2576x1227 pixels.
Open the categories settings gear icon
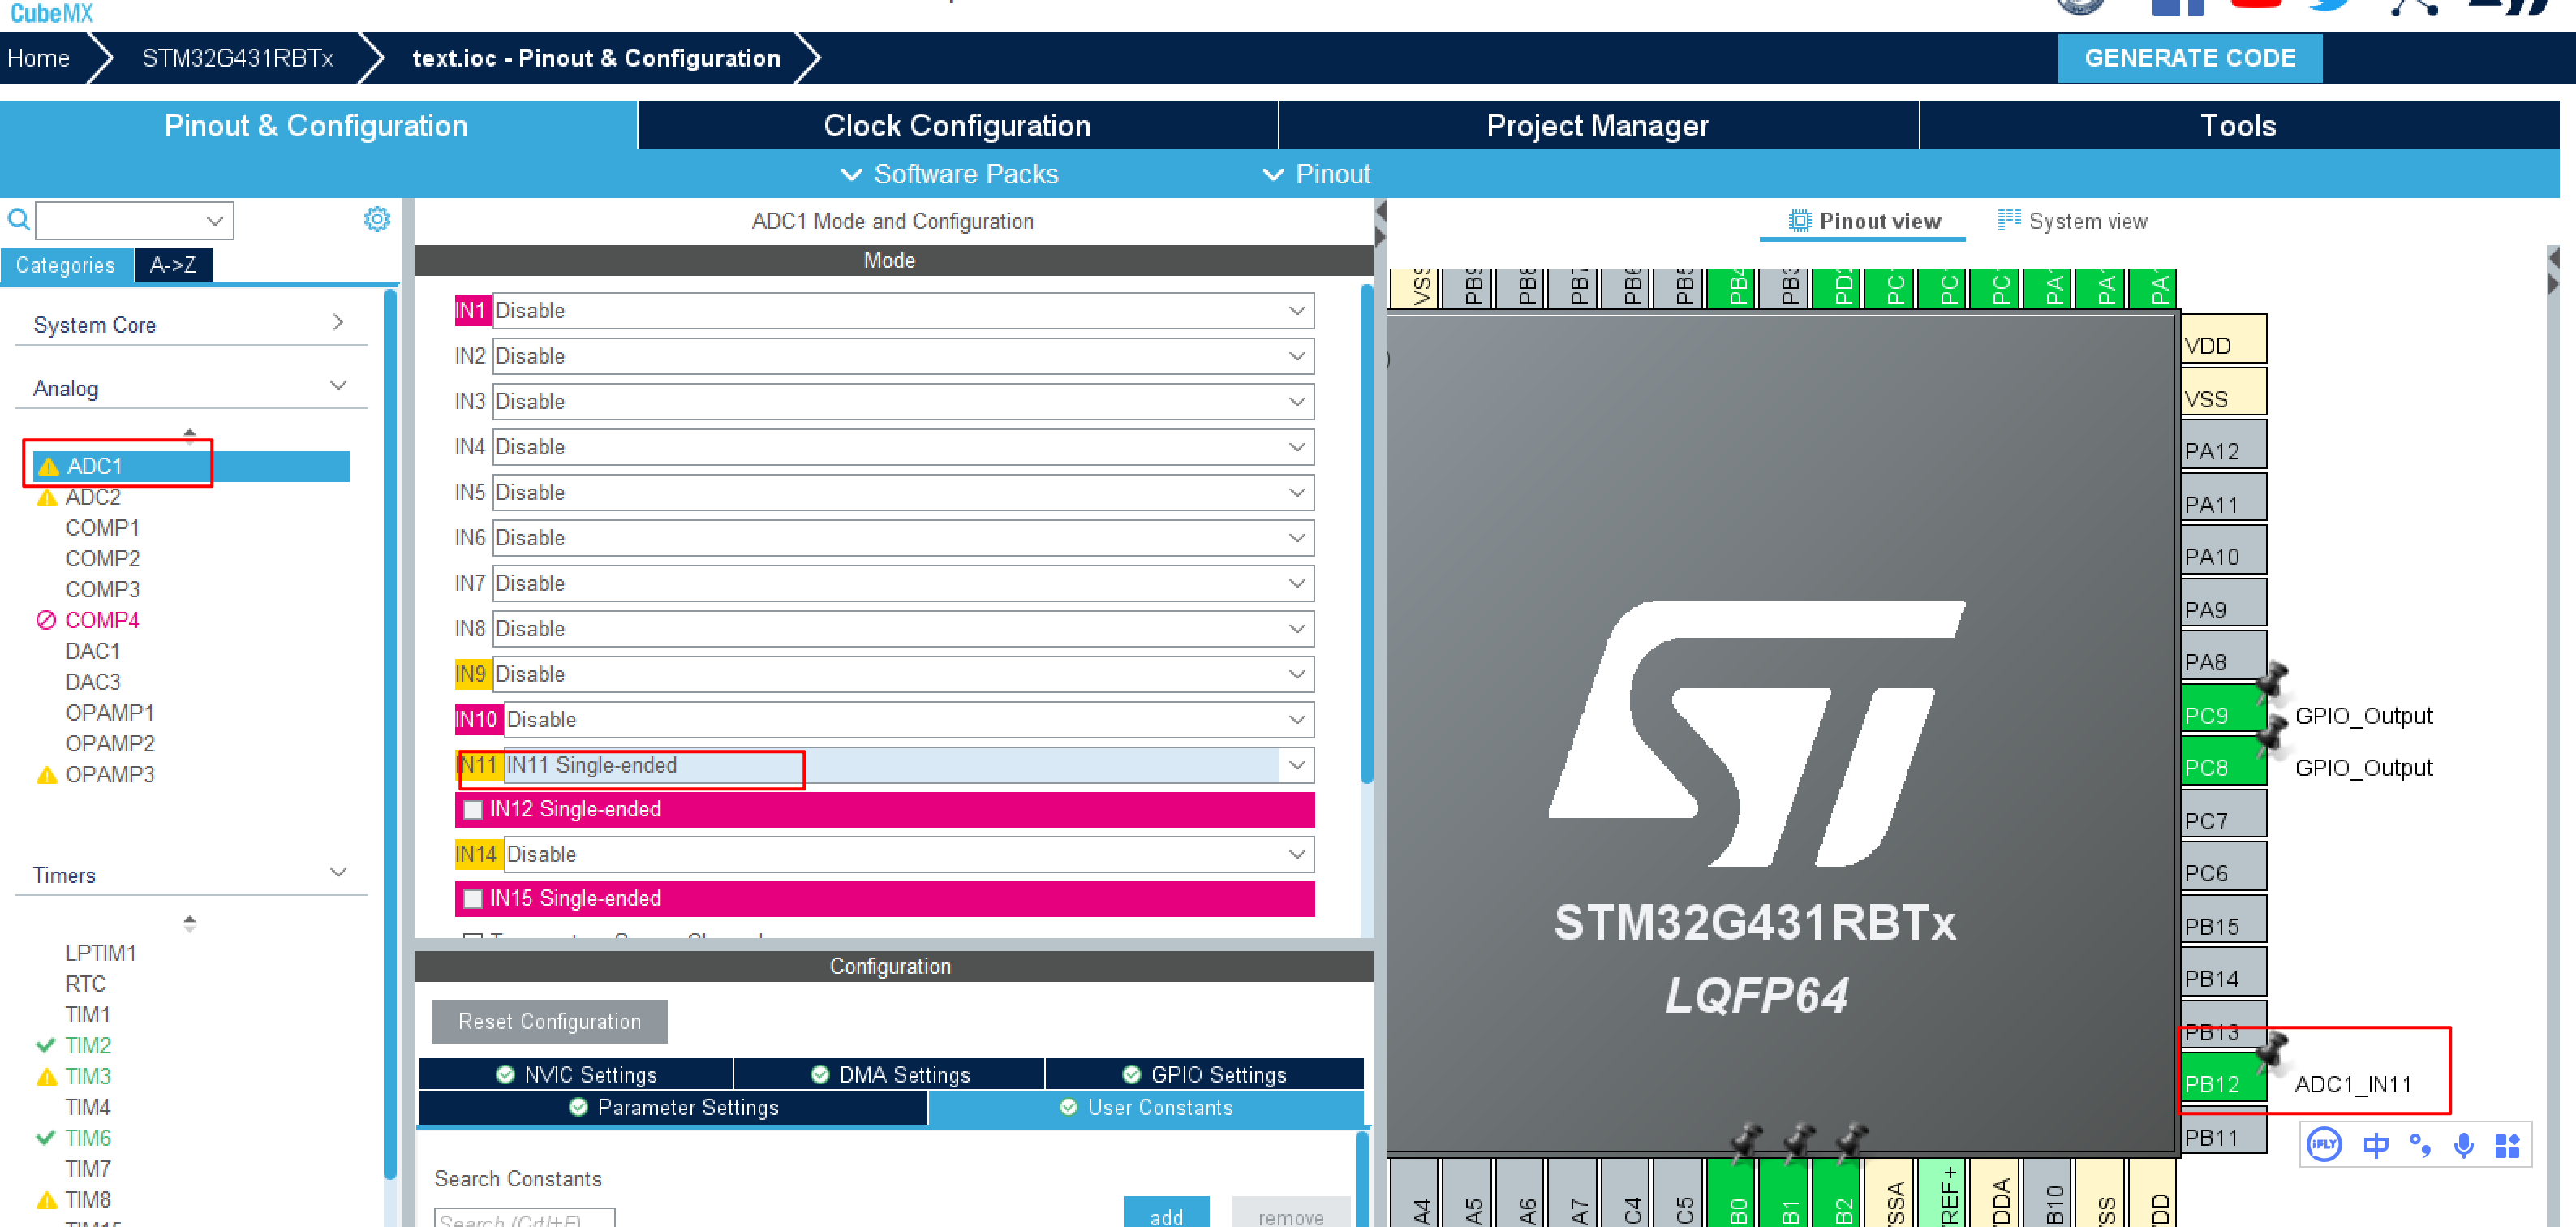376,219
